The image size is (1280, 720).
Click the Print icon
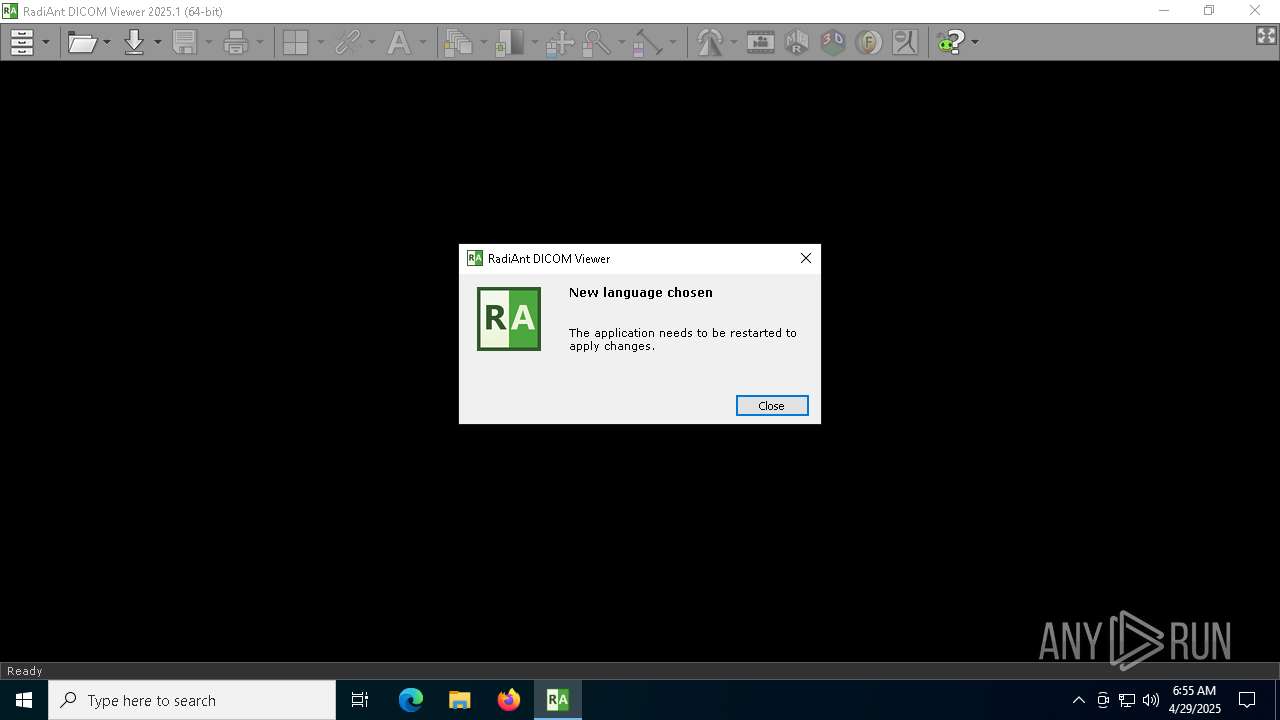[x=236, y=42]
